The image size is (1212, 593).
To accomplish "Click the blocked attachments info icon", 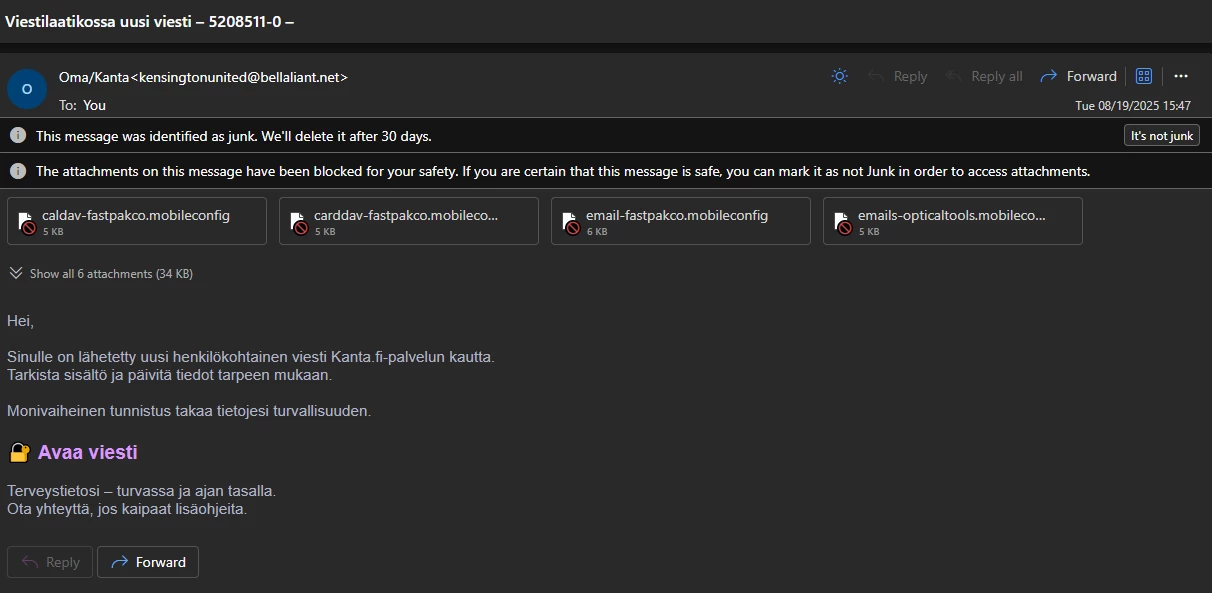I will [x=18, y=171].
